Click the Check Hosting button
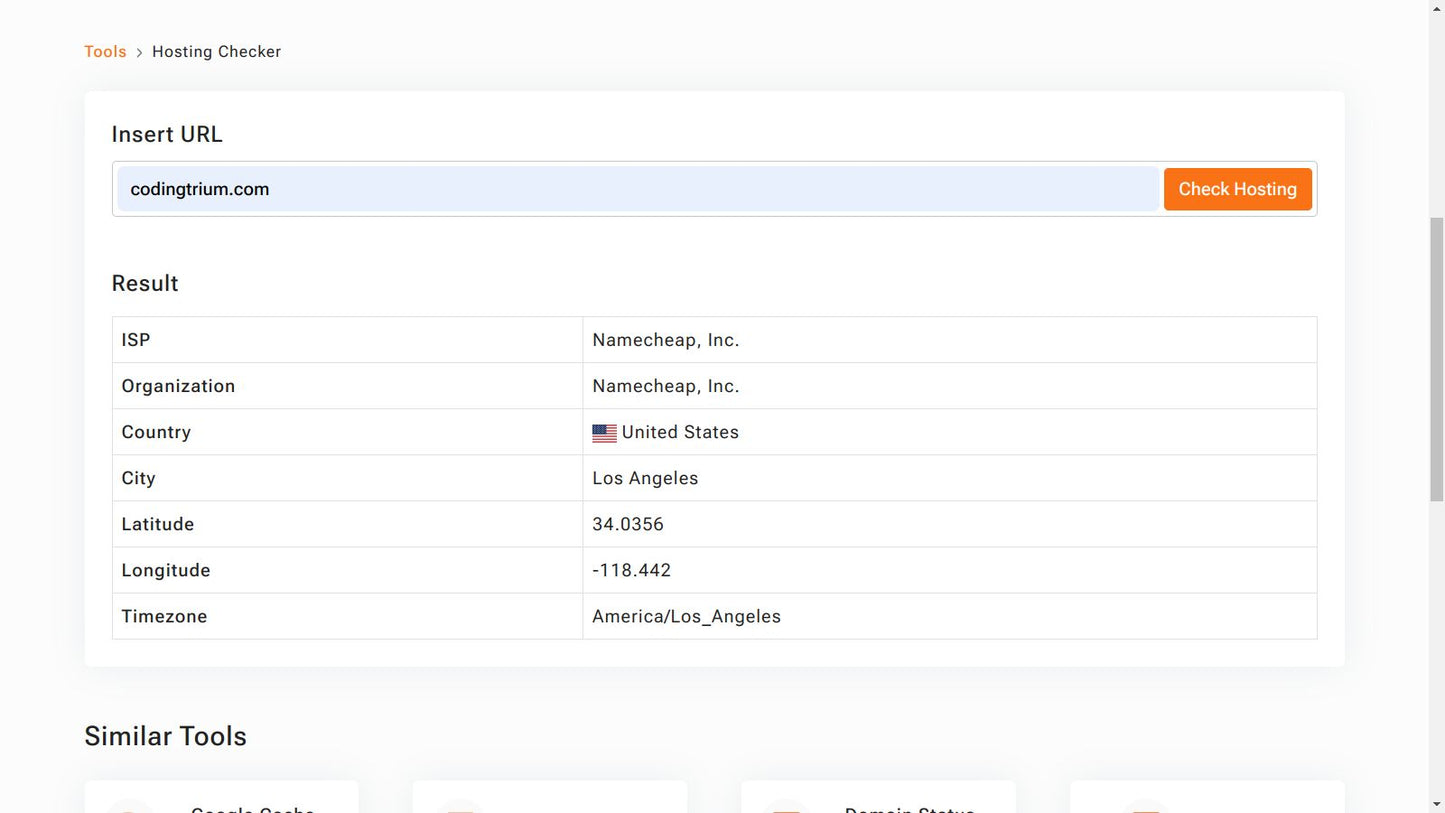Image resolution: width=1445 pixels, height=813 pixels. click(1237, 189)
